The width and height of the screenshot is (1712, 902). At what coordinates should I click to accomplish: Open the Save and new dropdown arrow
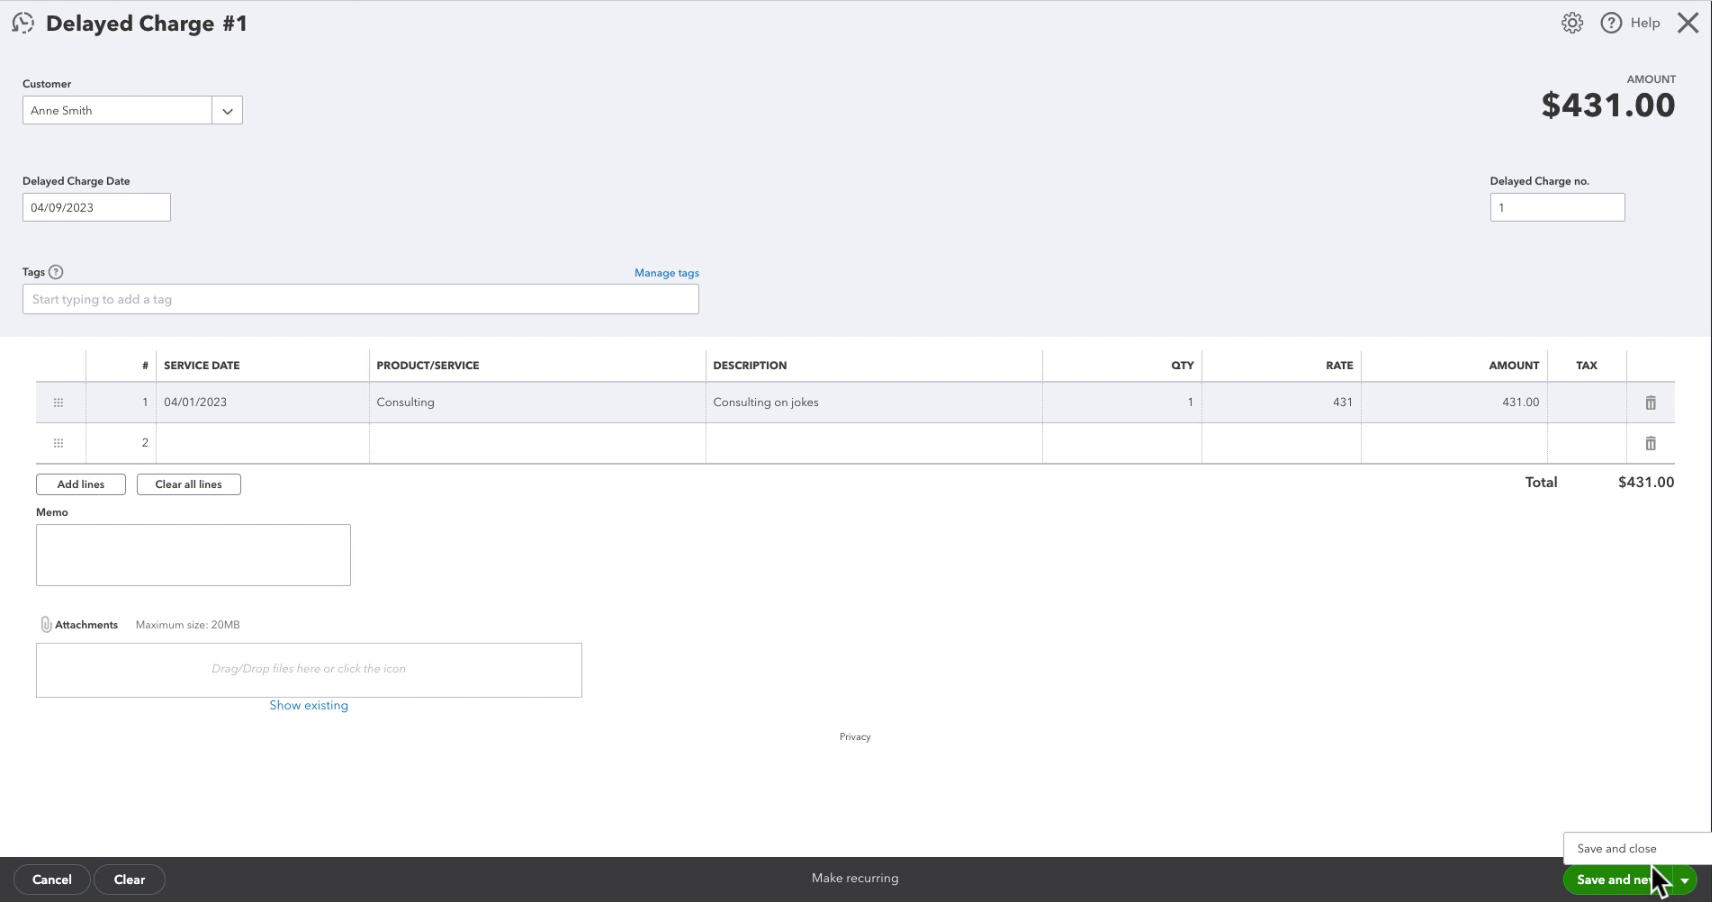(x=1684, y=880)
